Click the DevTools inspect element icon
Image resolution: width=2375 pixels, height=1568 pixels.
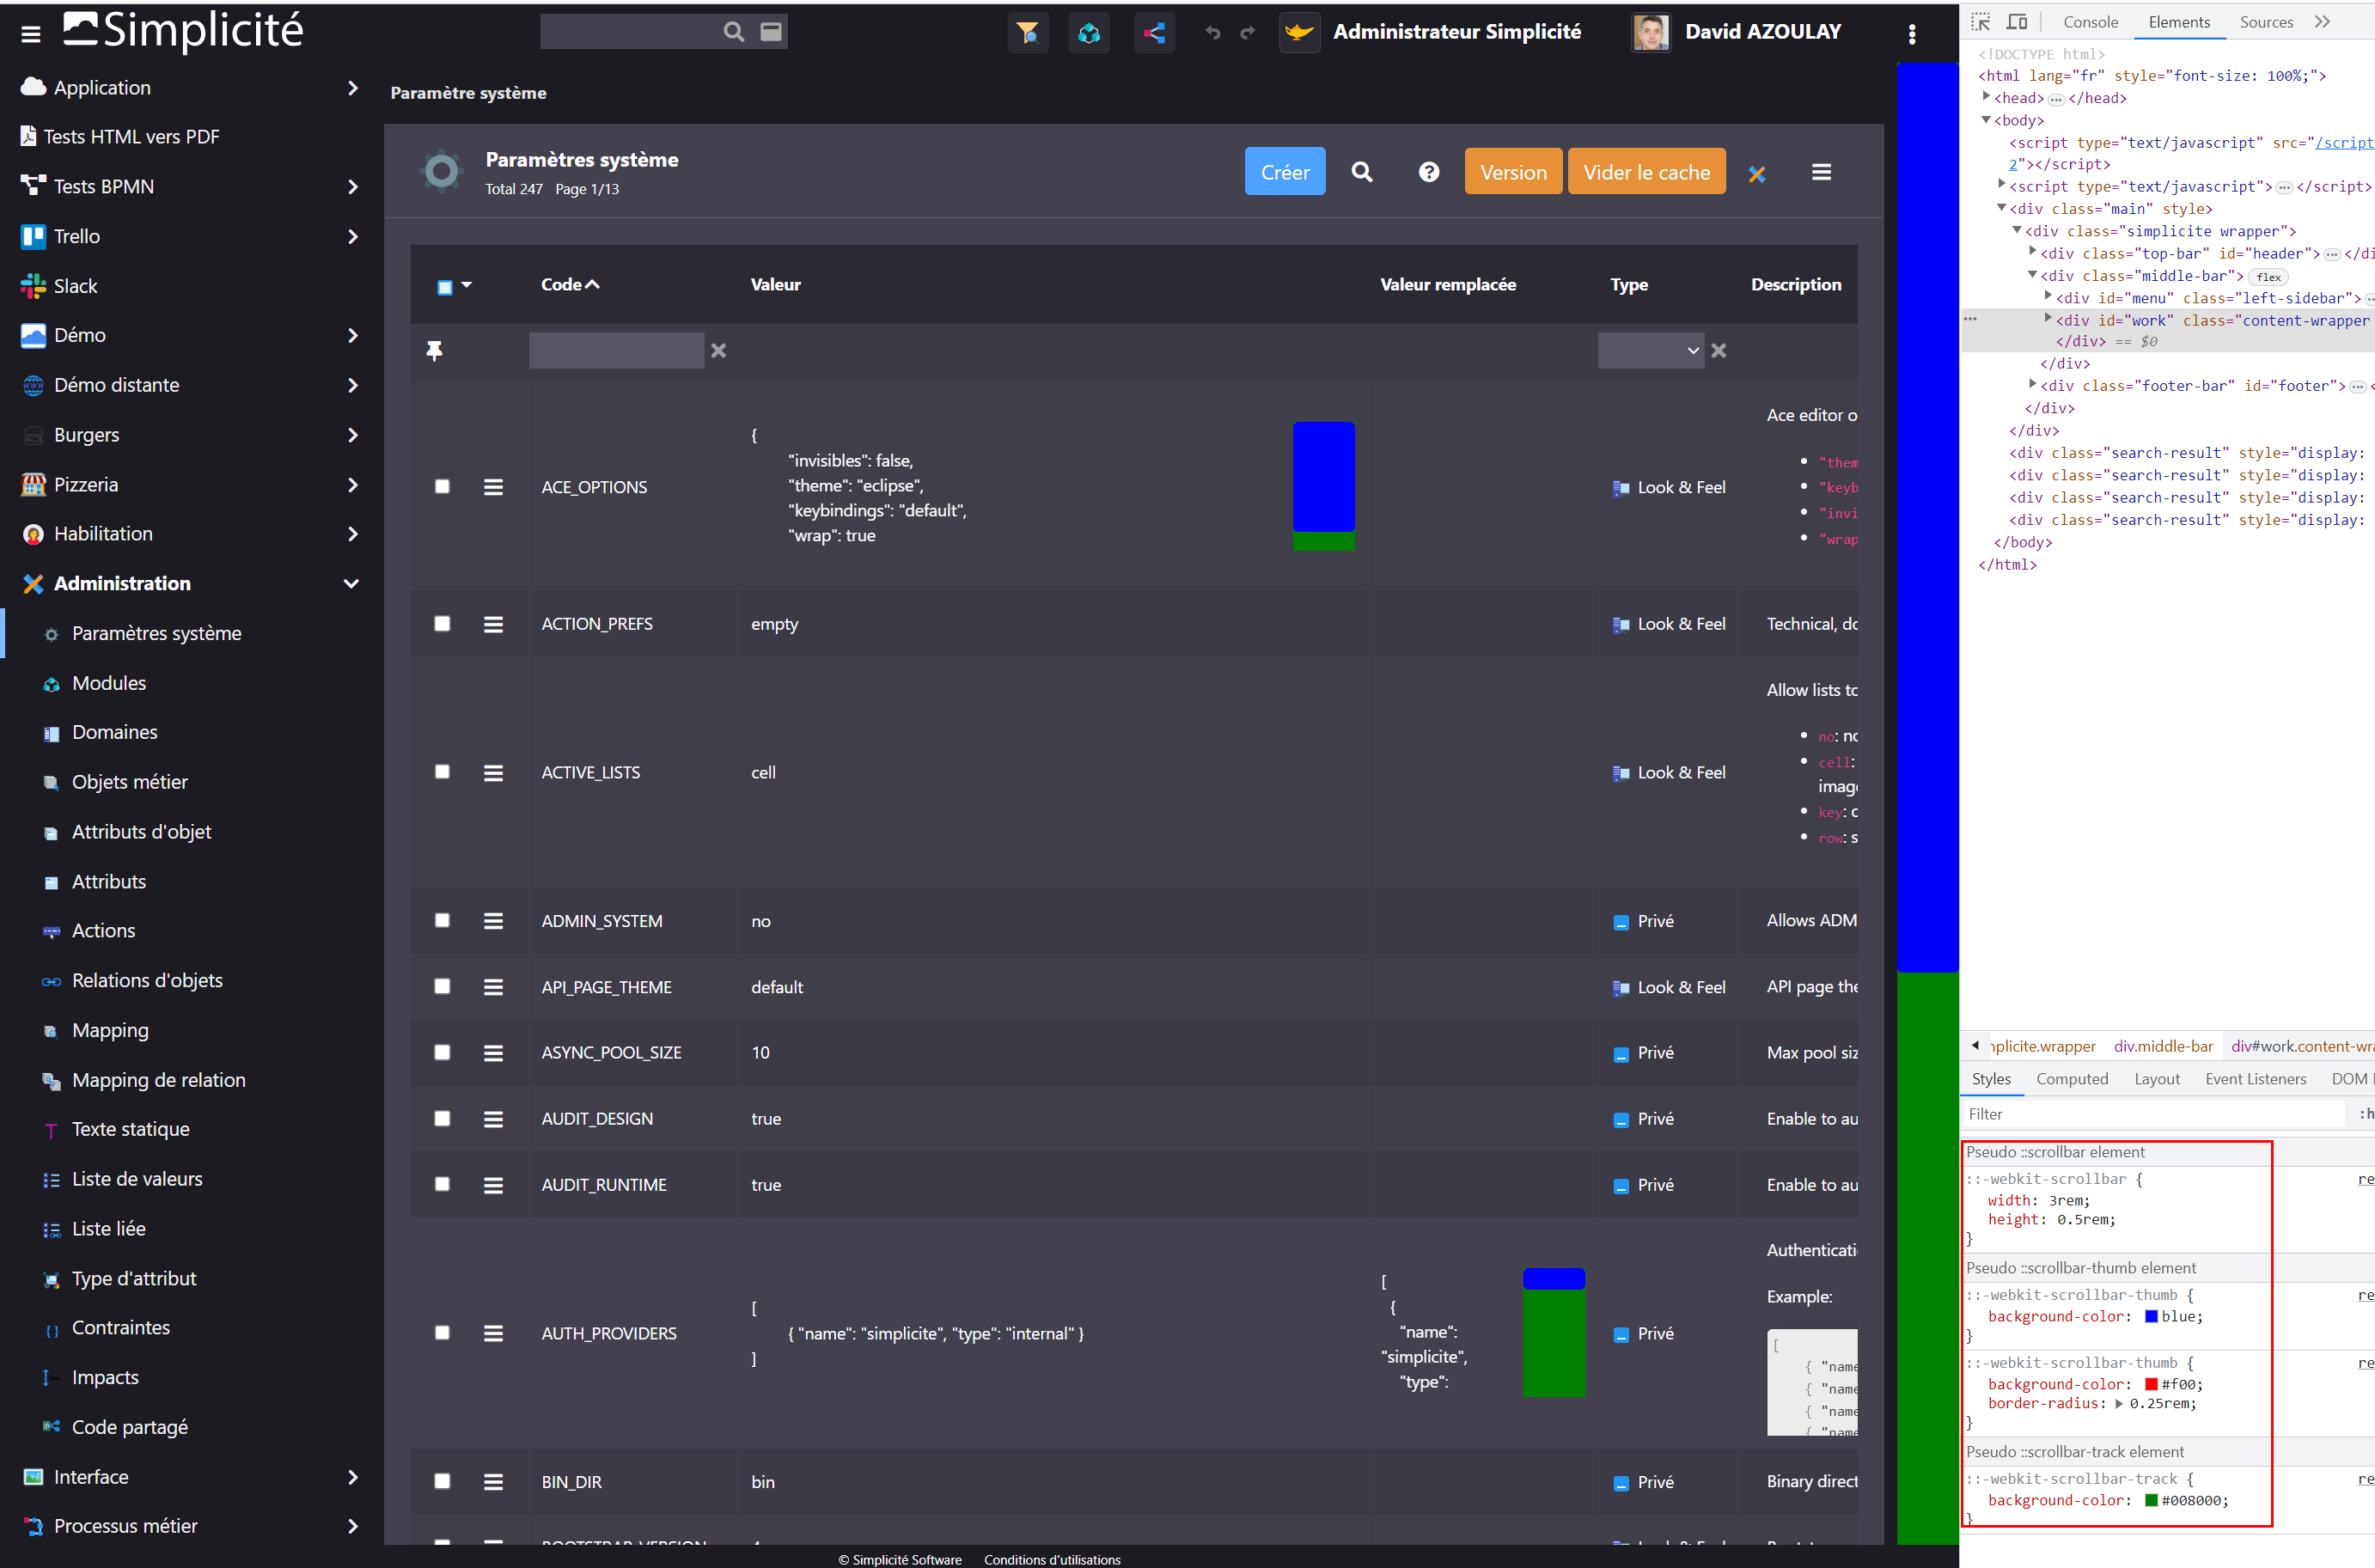(x=1981, y=21)
